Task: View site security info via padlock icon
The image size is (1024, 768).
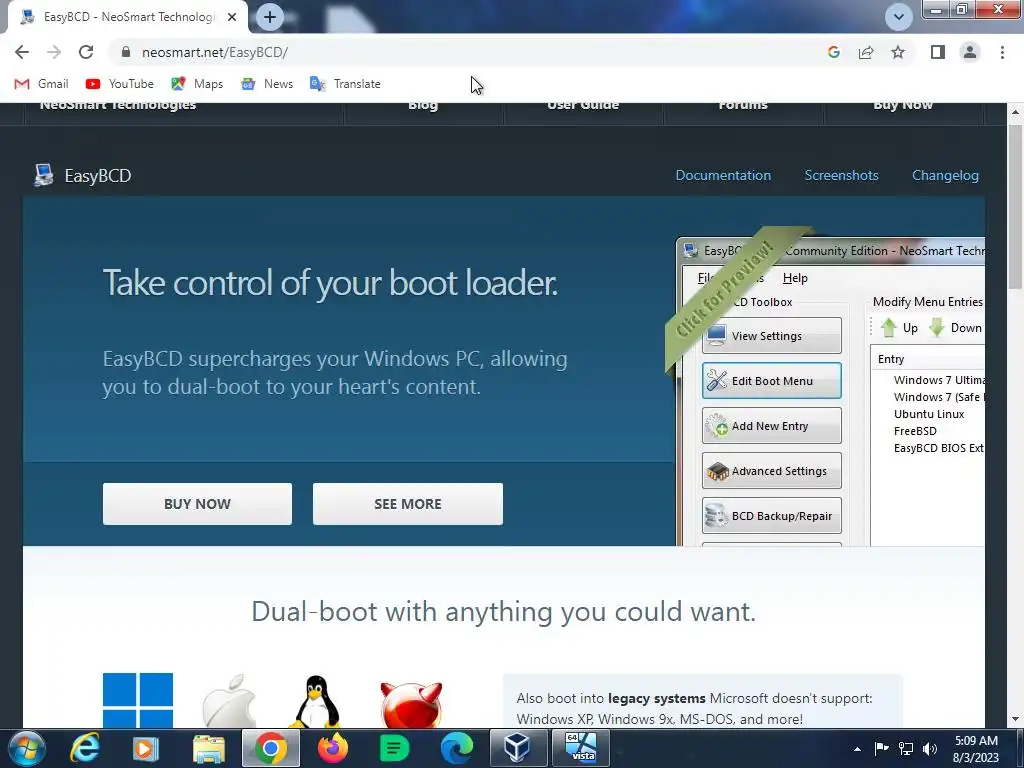Action: click(x=127, y=52)
